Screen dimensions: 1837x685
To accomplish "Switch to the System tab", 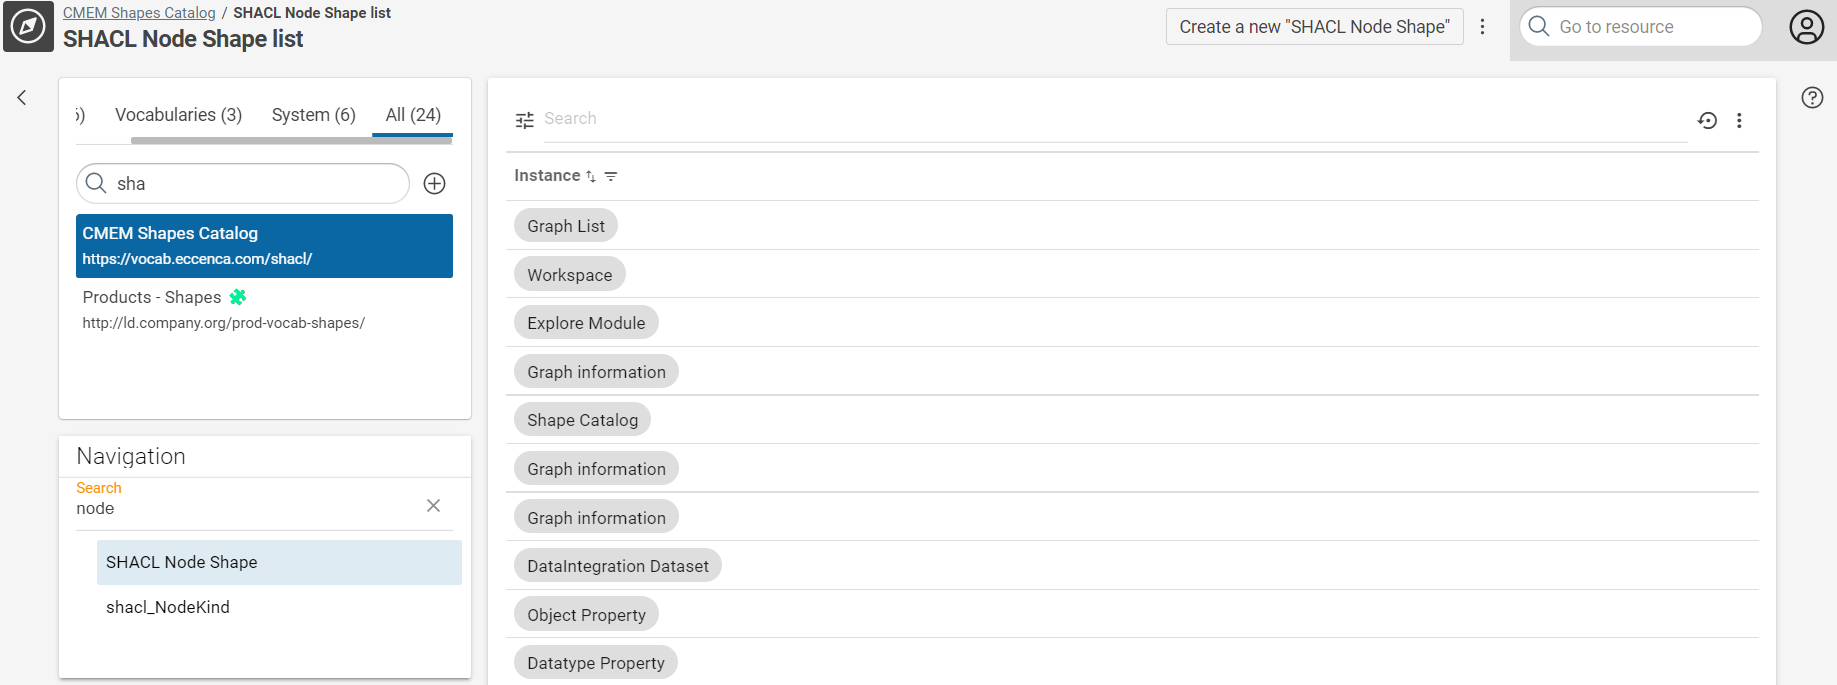I will click(313, 115).
